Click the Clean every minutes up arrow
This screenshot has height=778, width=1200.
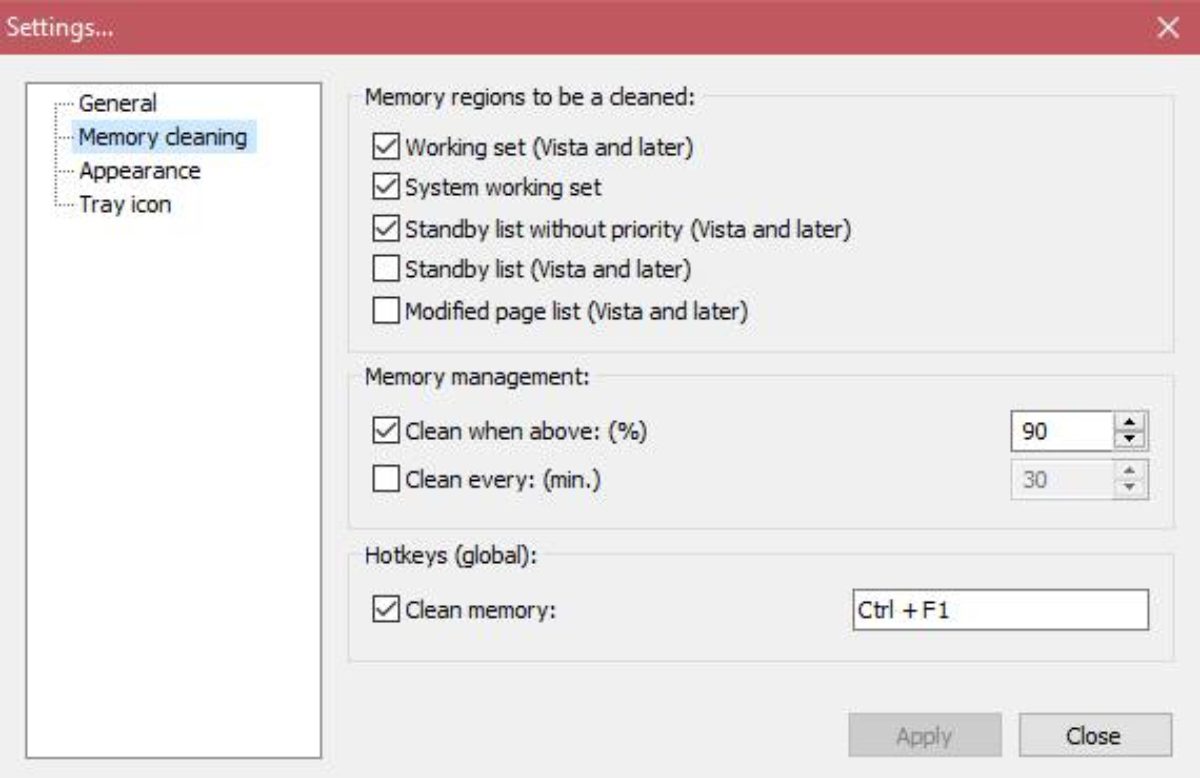(x=1131, y=472)
